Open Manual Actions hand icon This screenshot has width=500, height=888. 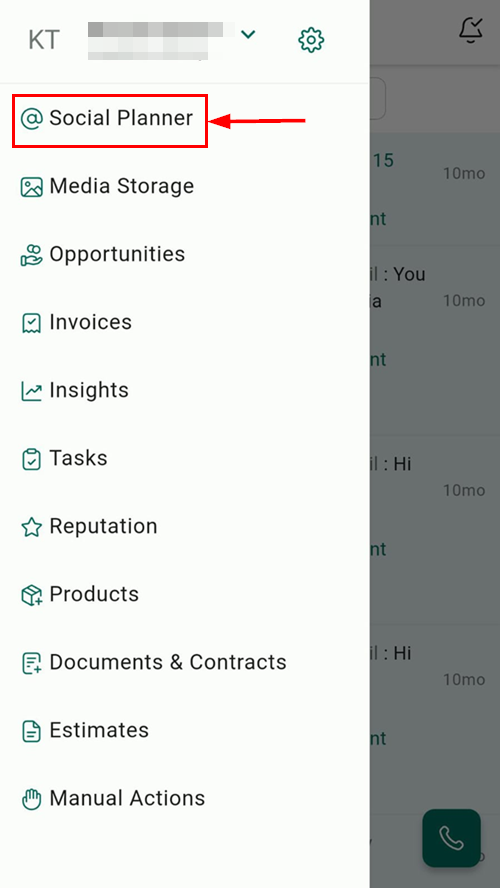click(x=32, y=799)
